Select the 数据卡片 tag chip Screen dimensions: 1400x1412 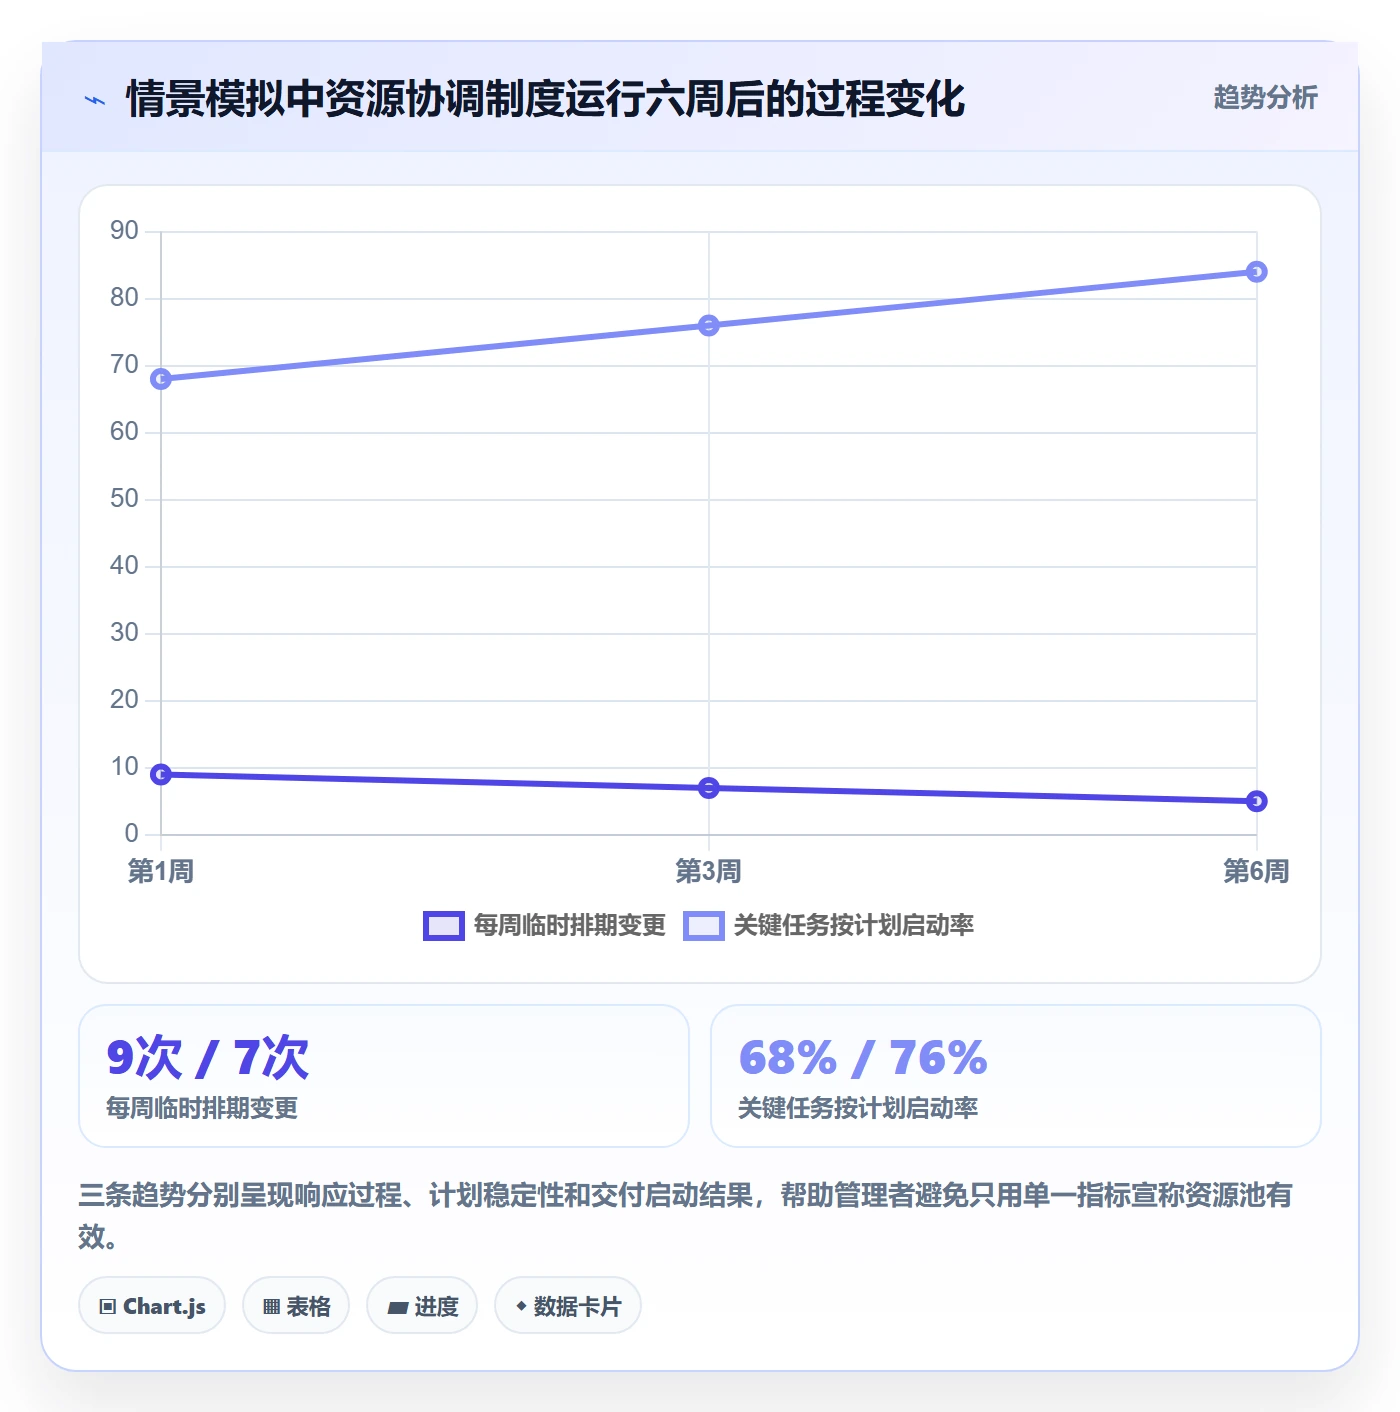568,1306
